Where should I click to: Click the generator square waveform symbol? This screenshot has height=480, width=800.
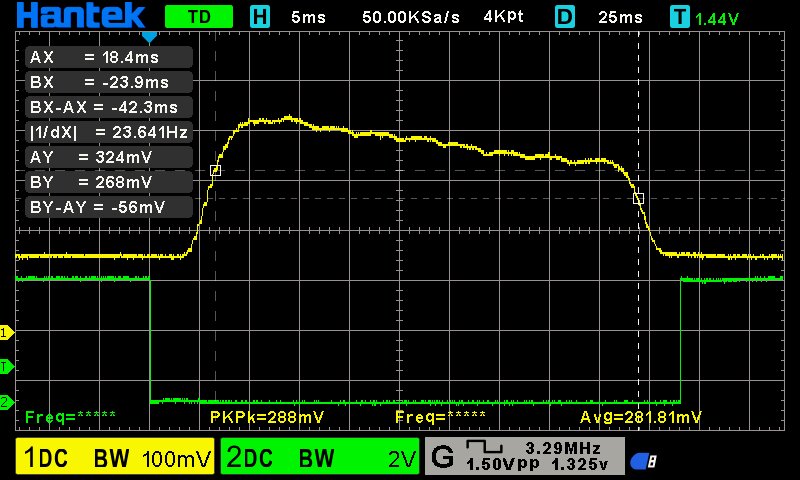pyautogui.click(x=484, y=447)
